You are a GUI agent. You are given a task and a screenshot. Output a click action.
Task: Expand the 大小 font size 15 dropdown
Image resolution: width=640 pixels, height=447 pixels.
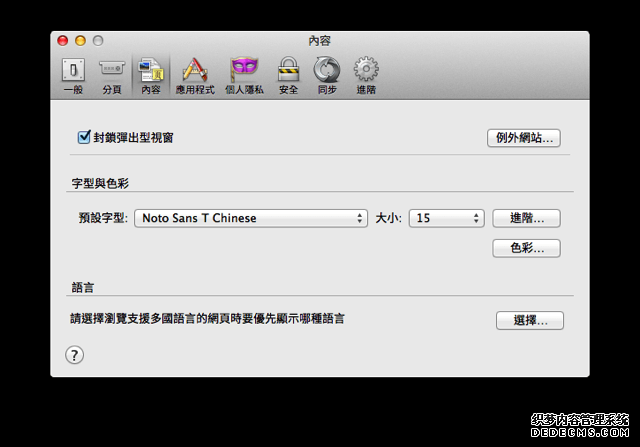point(447,218)
